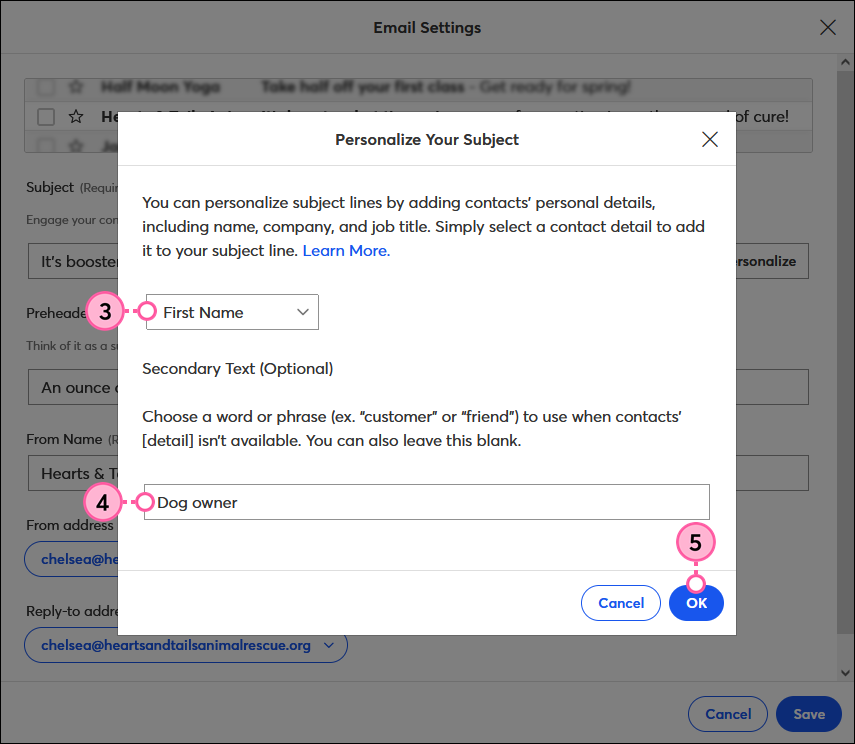This screenshot has height=744, width=855.
Task: Expand the Reply-to address dropdown
Action: tap(329, 646)
